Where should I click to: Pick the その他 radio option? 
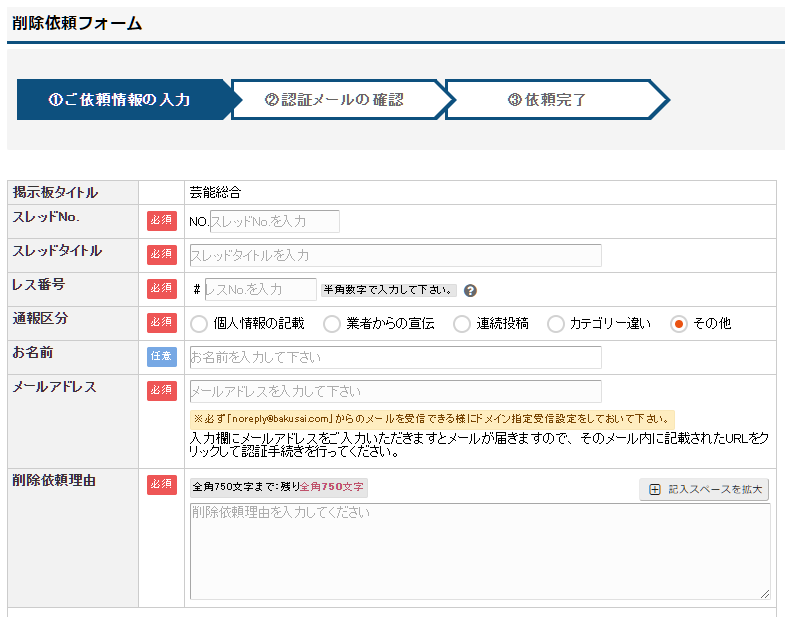[679, 324]
